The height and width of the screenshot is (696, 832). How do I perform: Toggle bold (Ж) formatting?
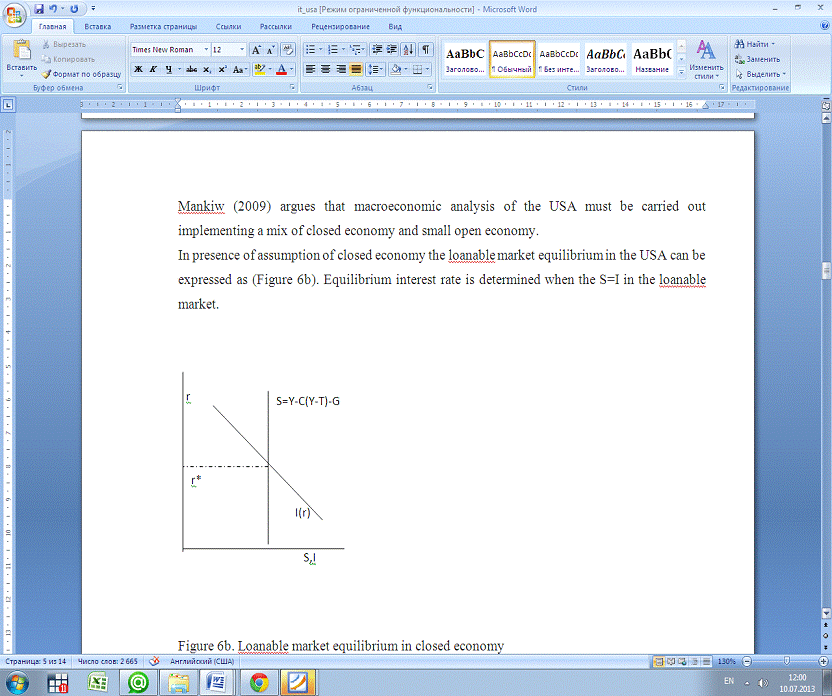pyautogui.click(x=138, y=69)
